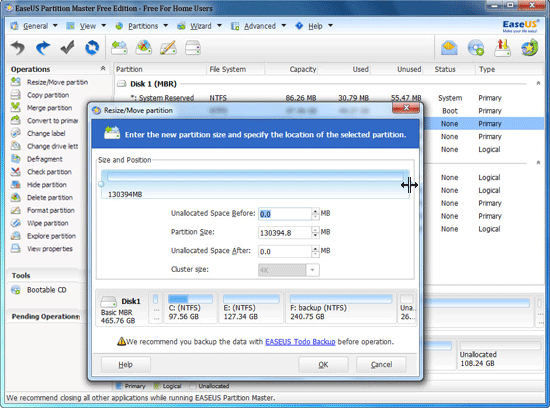Click the Change label pencil toolbar icon
The image size is (550, 408).
(168, 48)
